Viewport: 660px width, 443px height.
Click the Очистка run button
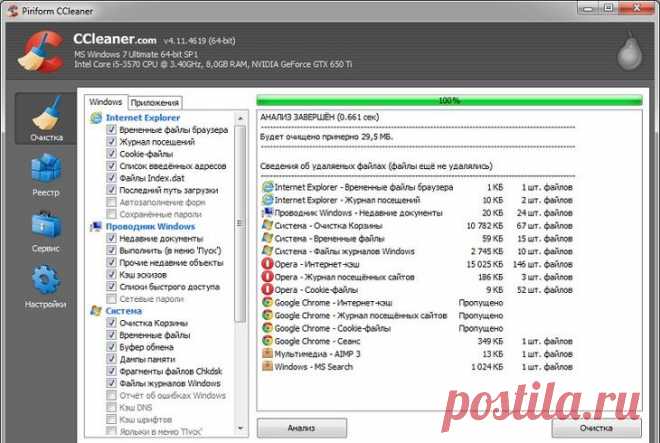596,428
